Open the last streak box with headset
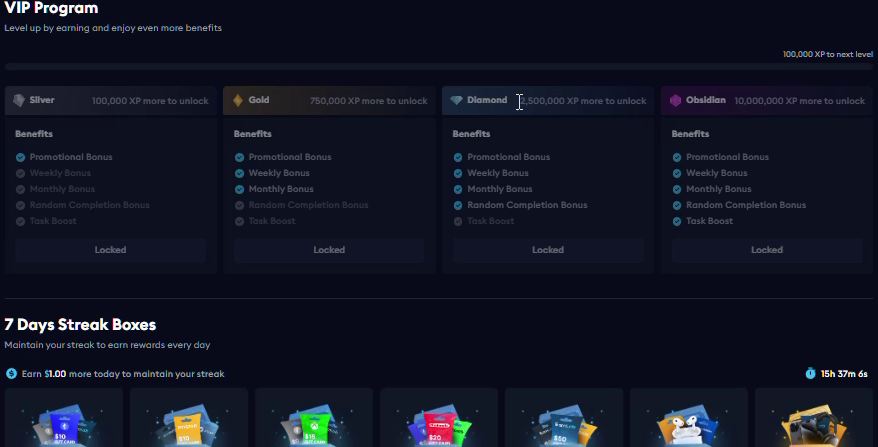 814,417
